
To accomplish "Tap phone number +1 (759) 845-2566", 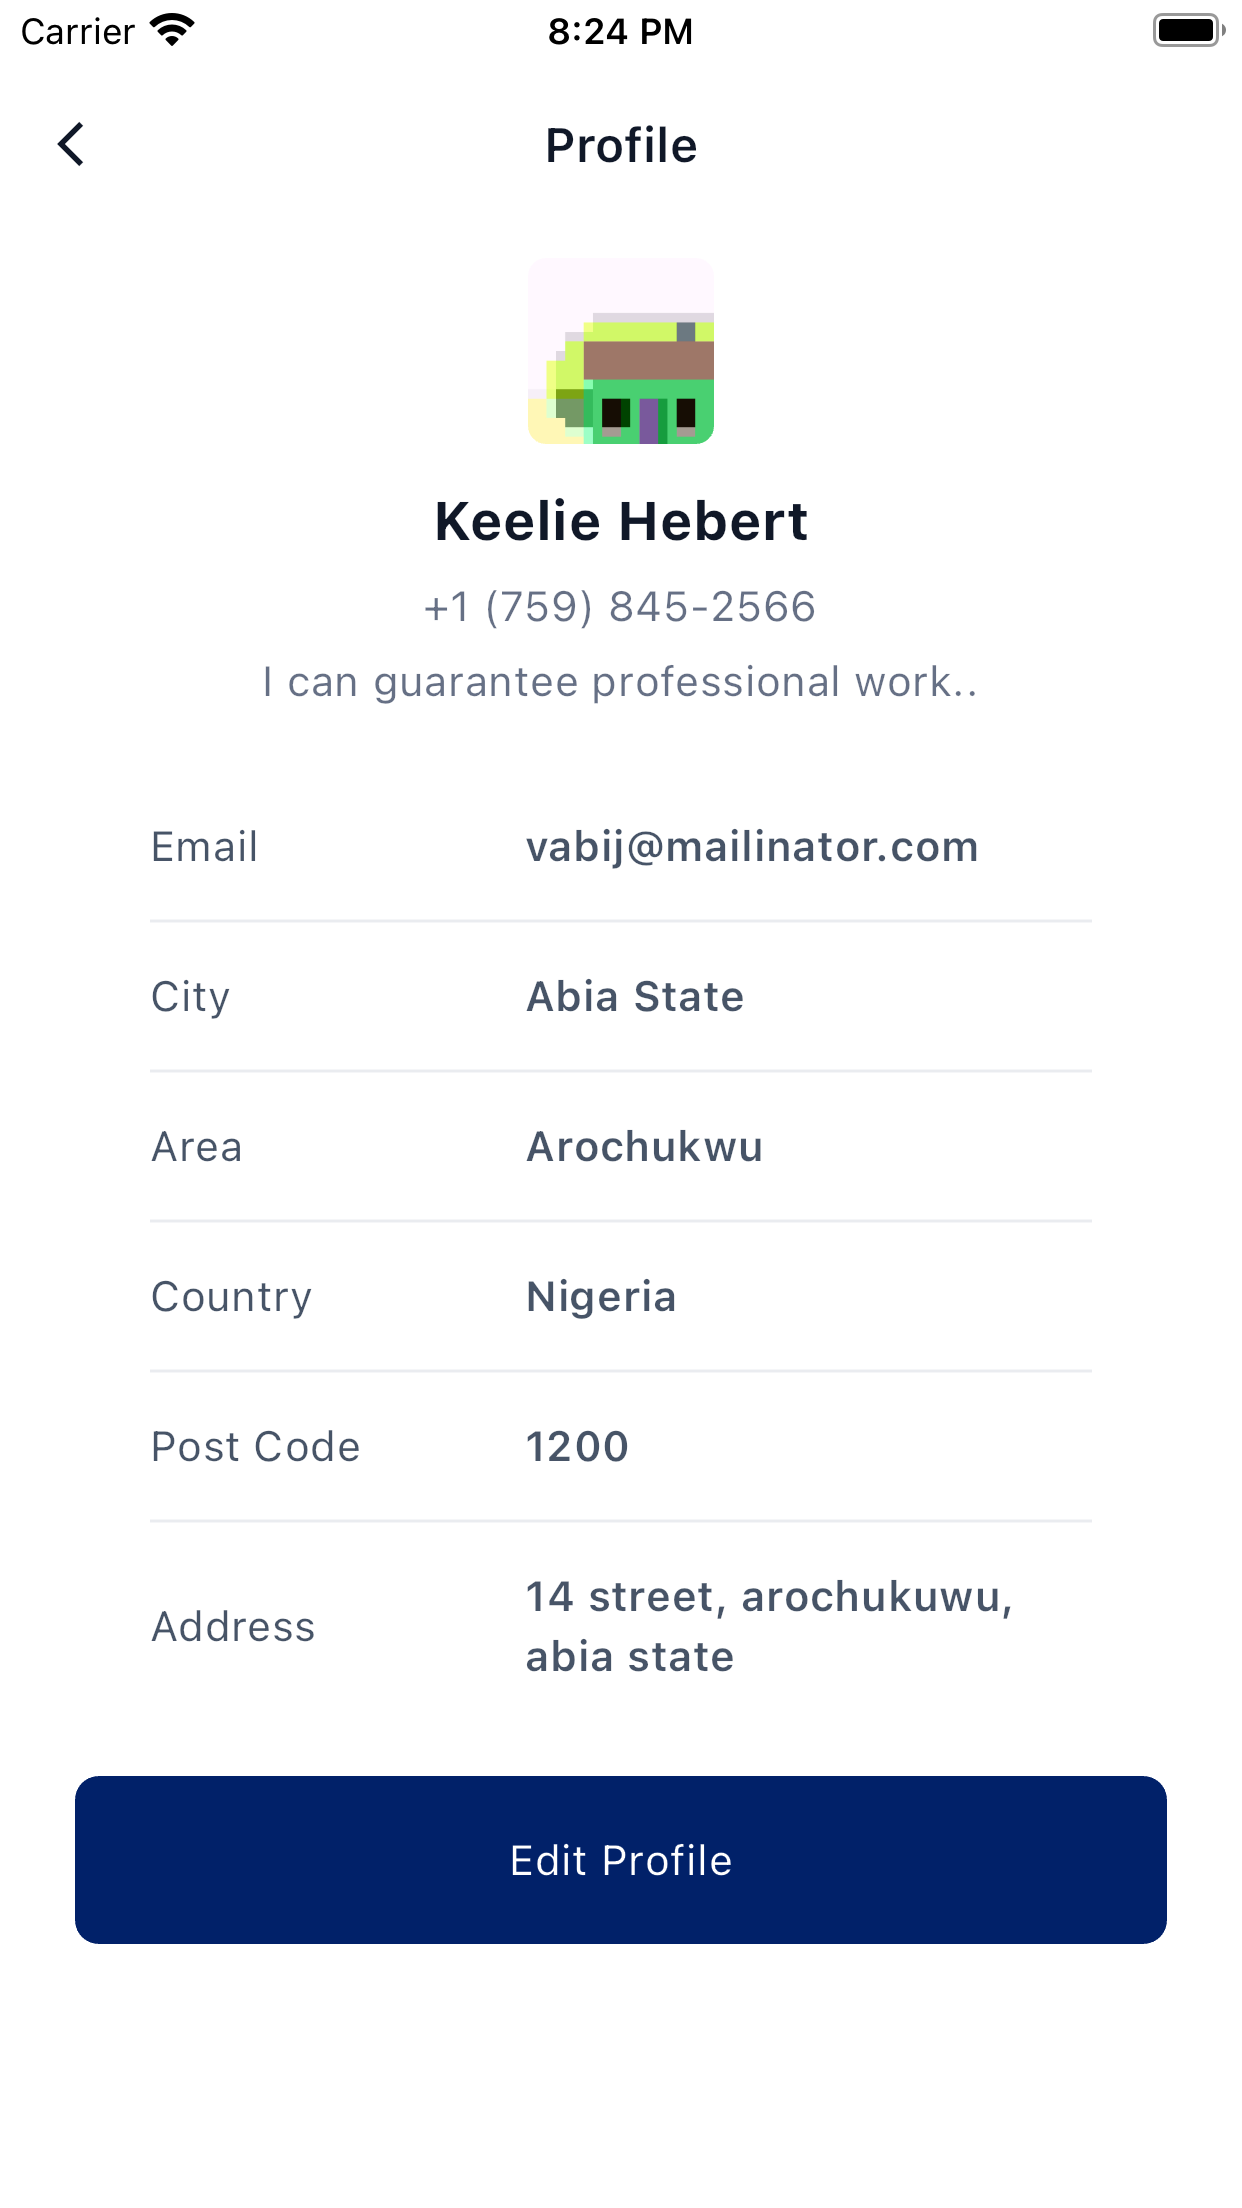I will coord(621,607).
